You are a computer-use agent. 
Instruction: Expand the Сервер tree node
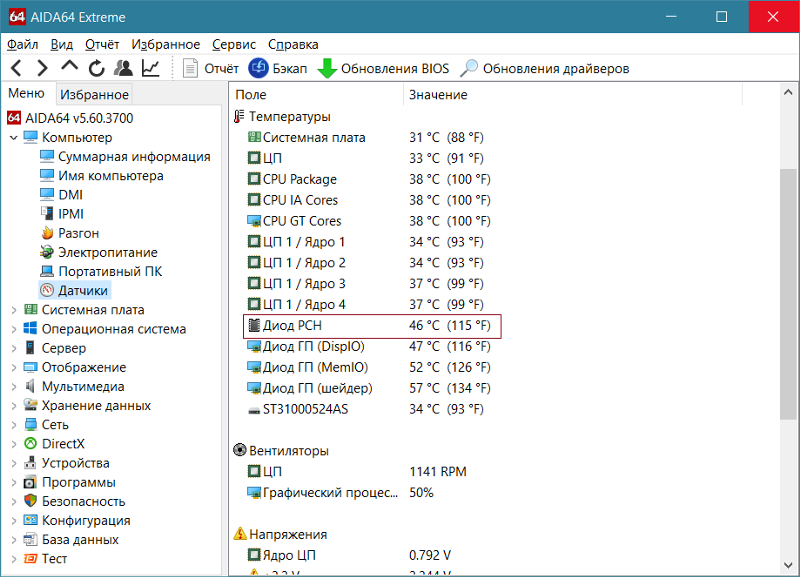(14, 348)
